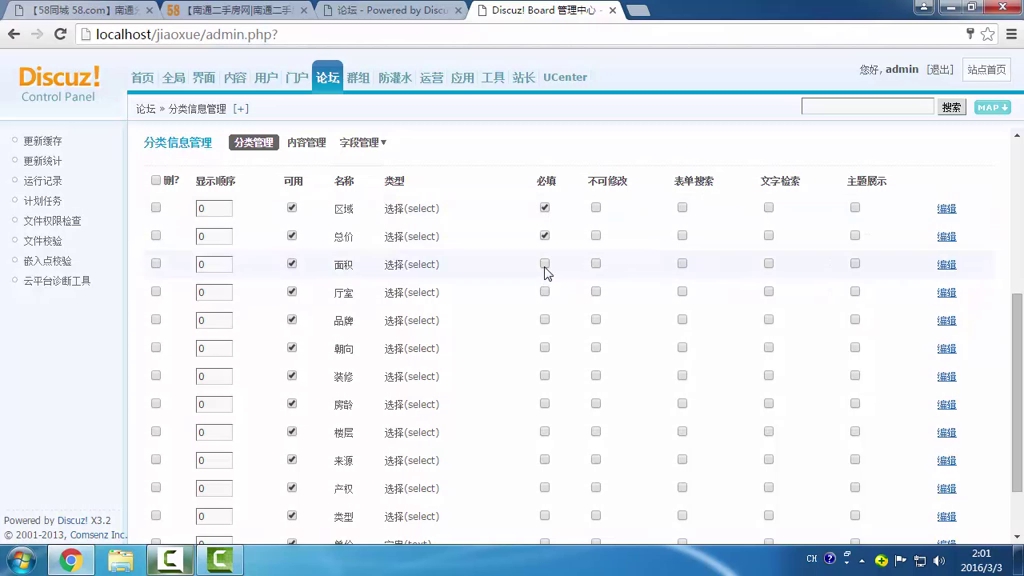Go back using the browser back arrow
Screen dimensions: 1024x576
pyautogui.click(x=14, y=34)
